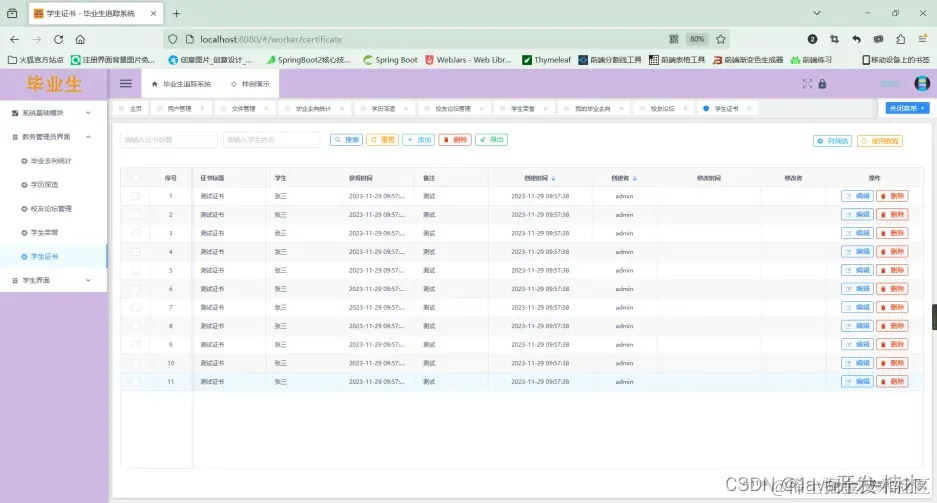
Task: Focus the 请输入学生姓名 input field
Action: tap(272, 140)
